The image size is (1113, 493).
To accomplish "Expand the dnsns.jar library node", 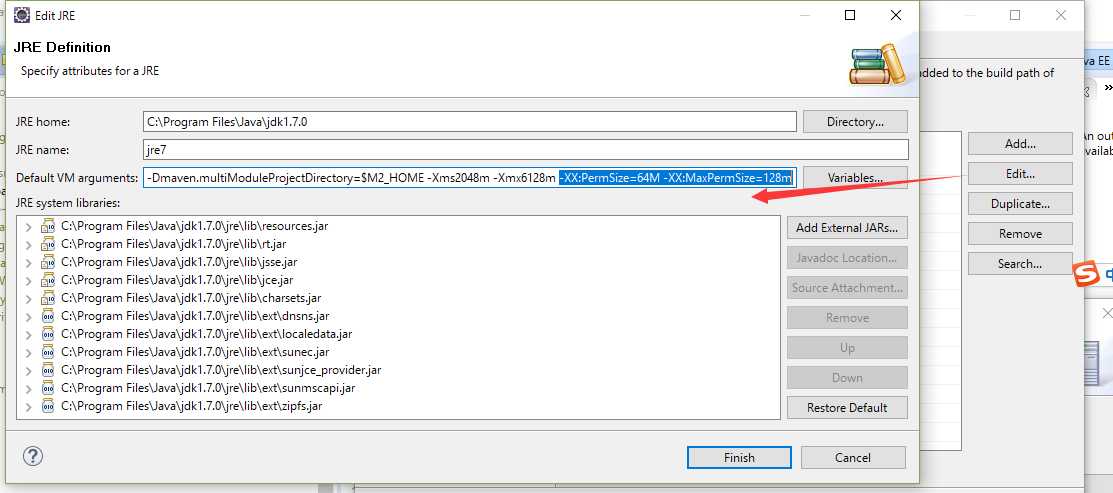I will point(28,316).
